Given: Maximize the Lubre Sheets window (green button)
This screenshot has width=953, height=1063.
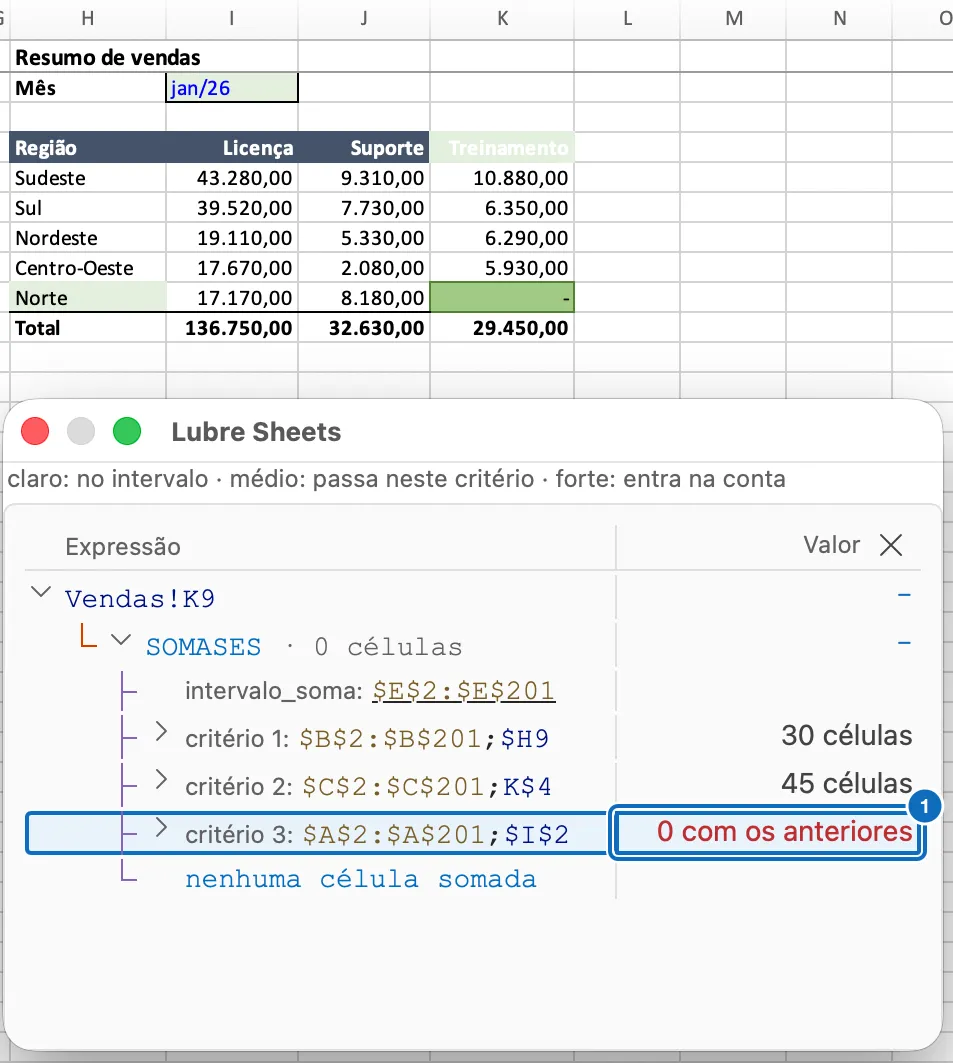Looking at the screenshot, I should click(127, 431).
